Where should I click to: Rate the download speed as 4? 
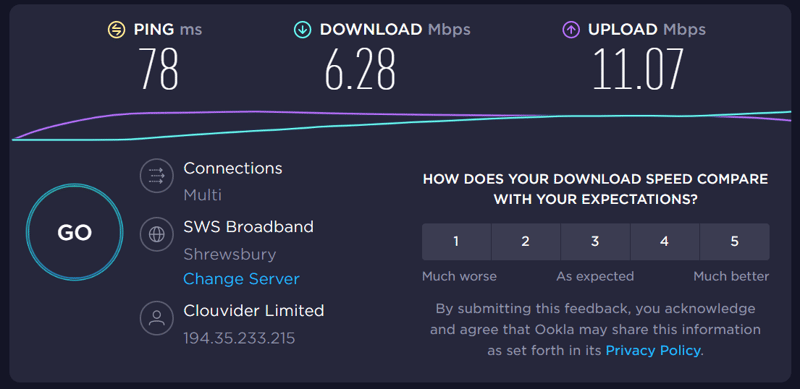(x=665, y=241)
